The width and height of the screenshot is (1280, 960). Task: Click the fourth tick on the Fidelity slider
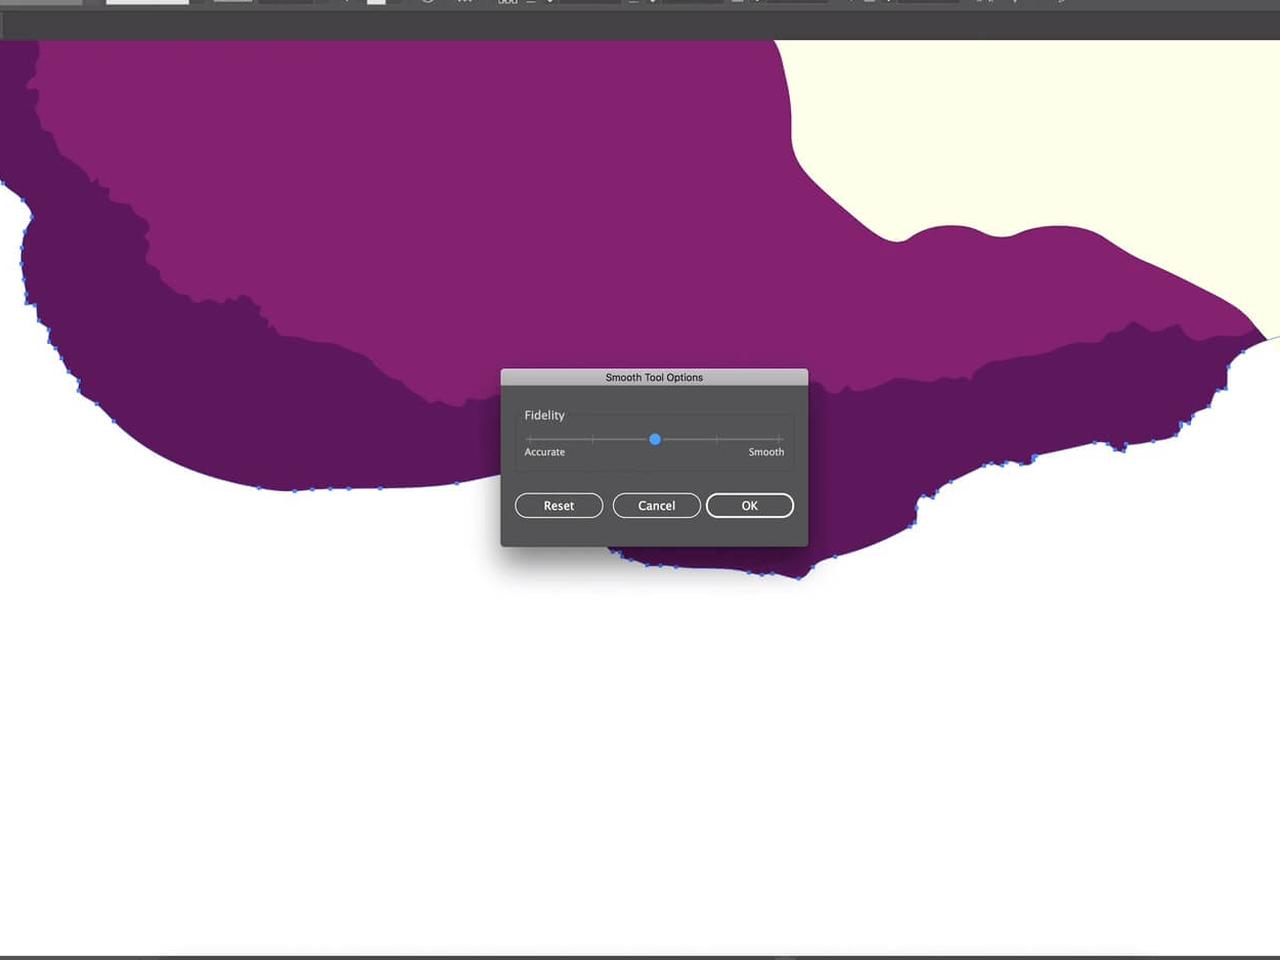point(717,439)
